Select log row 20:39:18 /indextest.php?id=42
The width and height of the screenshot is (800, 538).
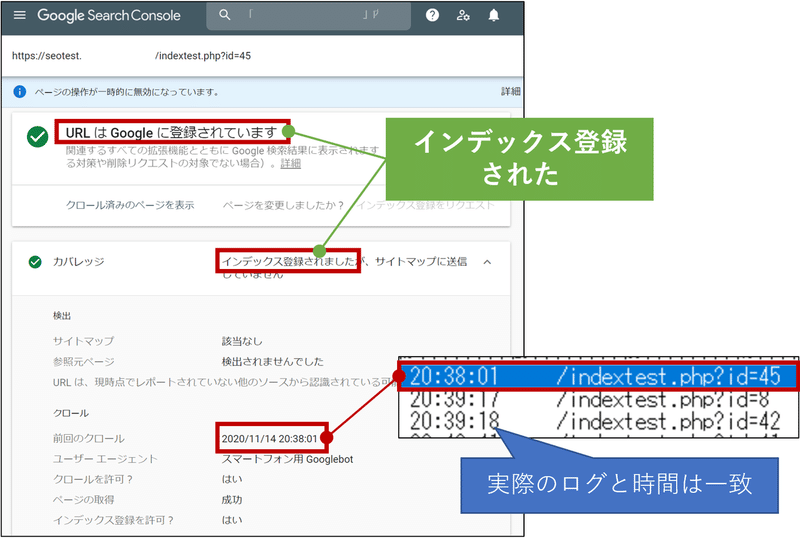[x=597, y=422]
